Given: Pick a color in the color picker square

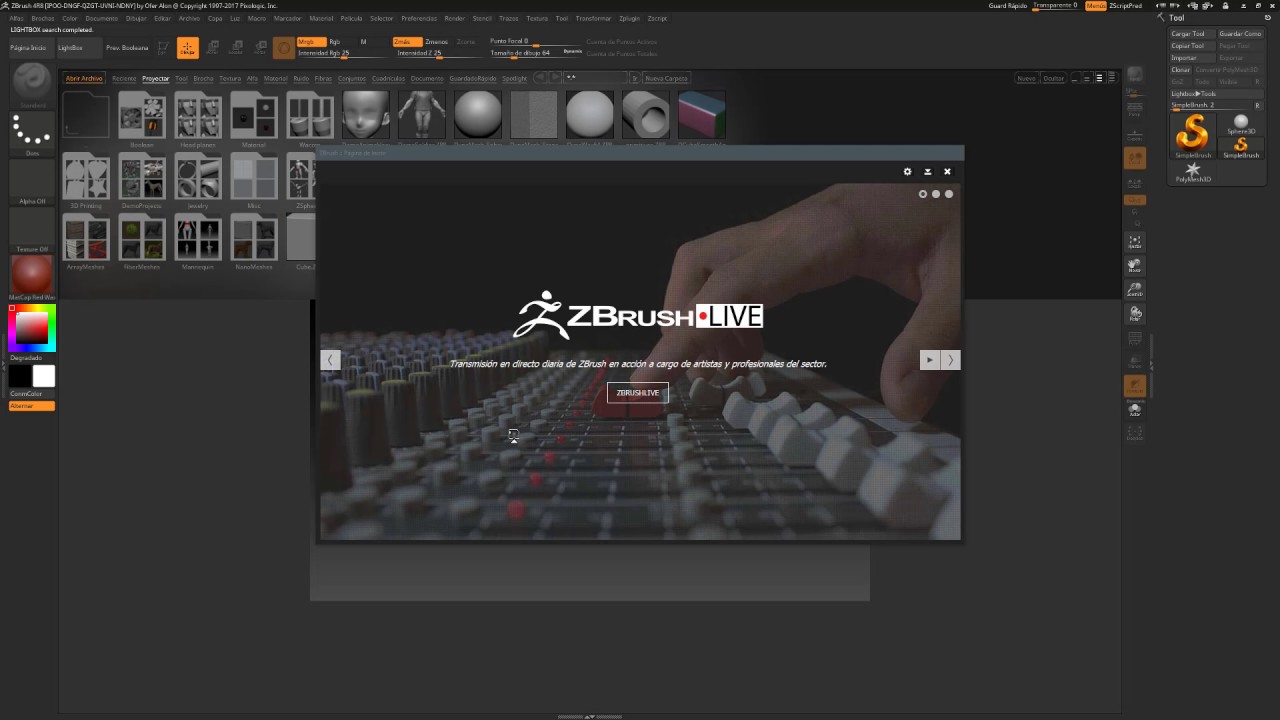Looking at the screenshot, I should (x=31, y=327).
